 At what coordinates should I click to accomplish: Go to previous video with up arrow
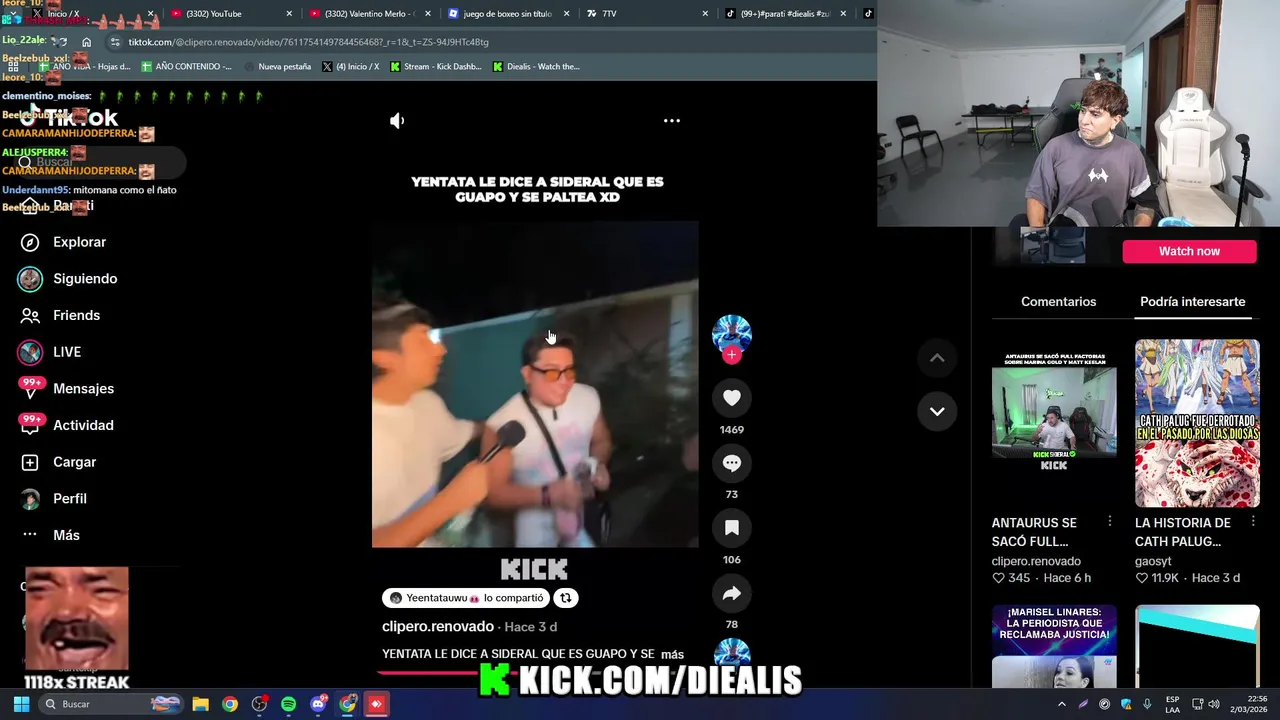(937, 358)
